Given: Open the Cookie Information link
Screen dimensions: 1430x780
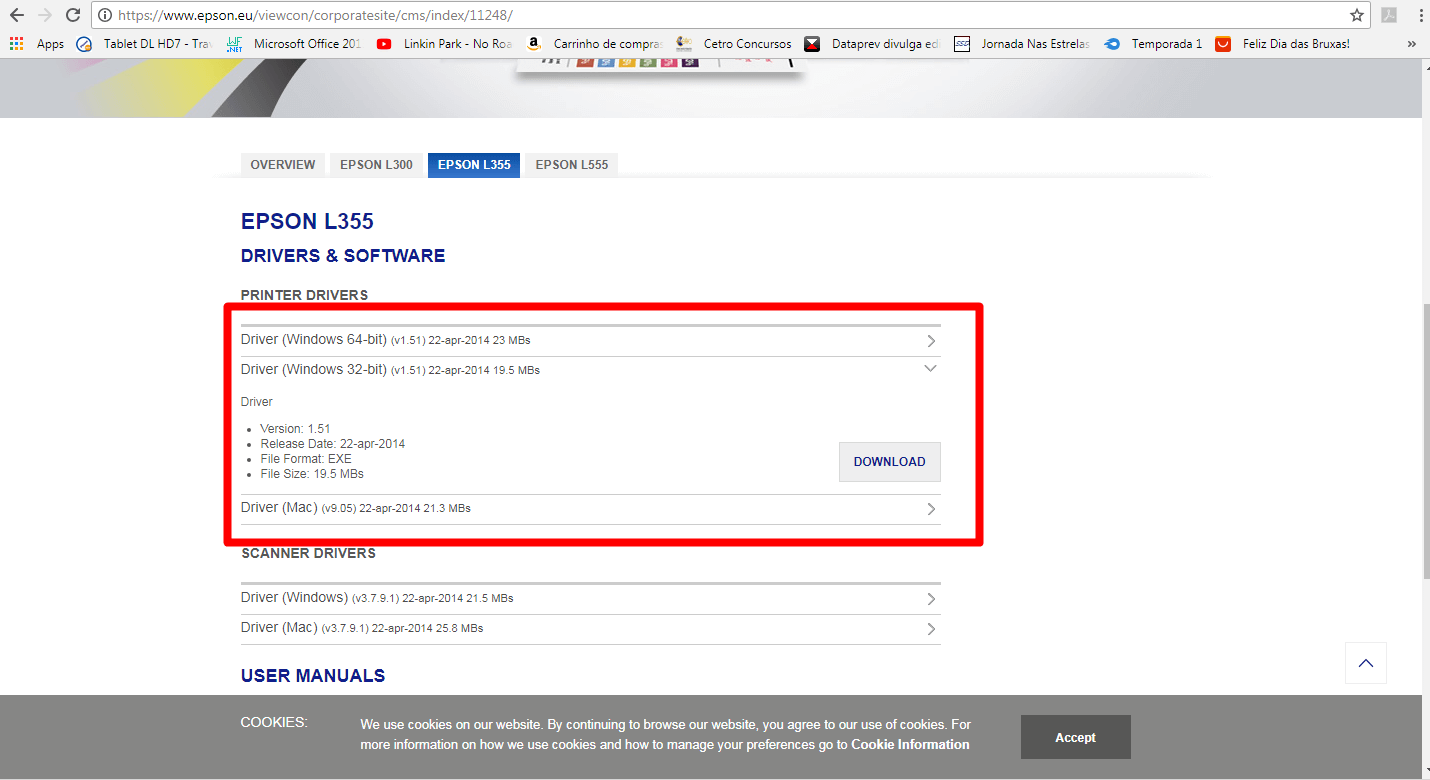Looking at the screenshot, I should coord(910,745).
